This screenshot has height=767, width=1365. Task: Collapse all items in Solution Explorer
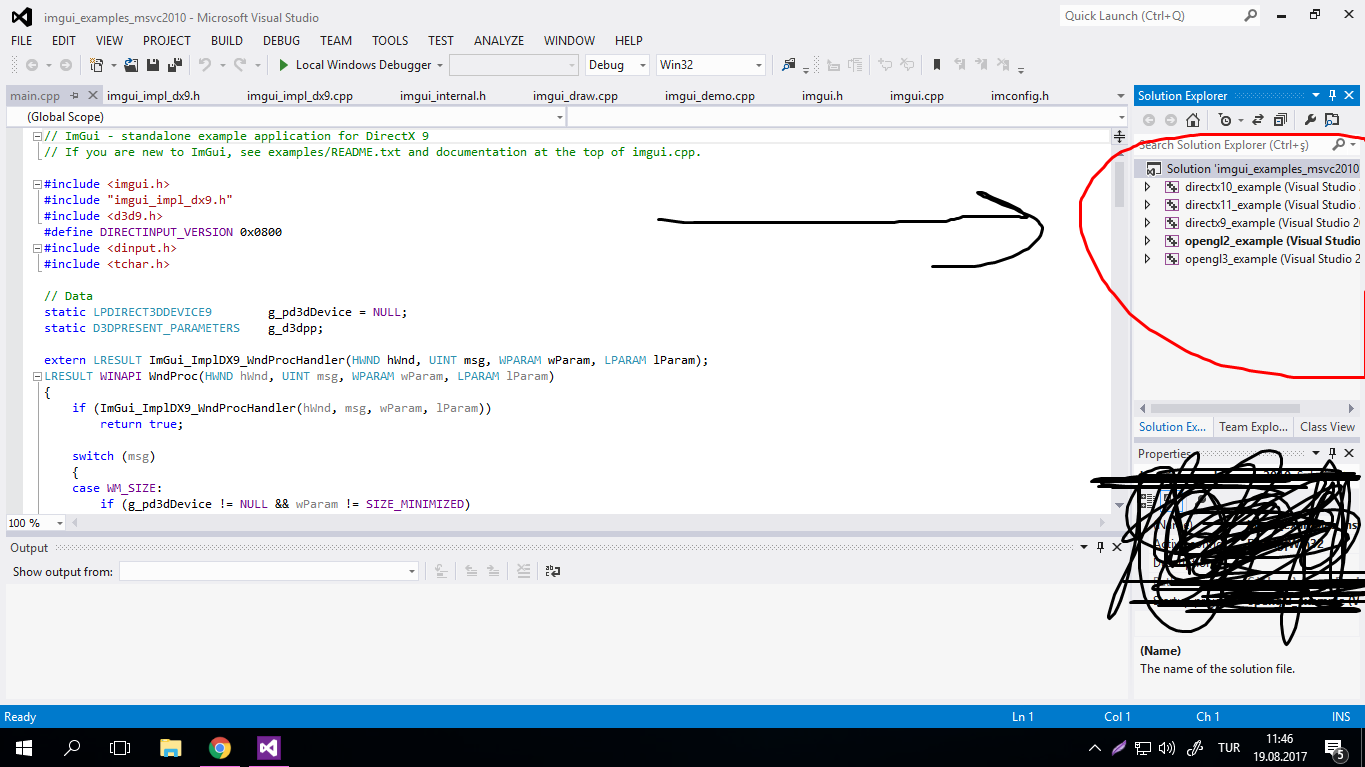pyautogui.click(x=1280, y=120)
